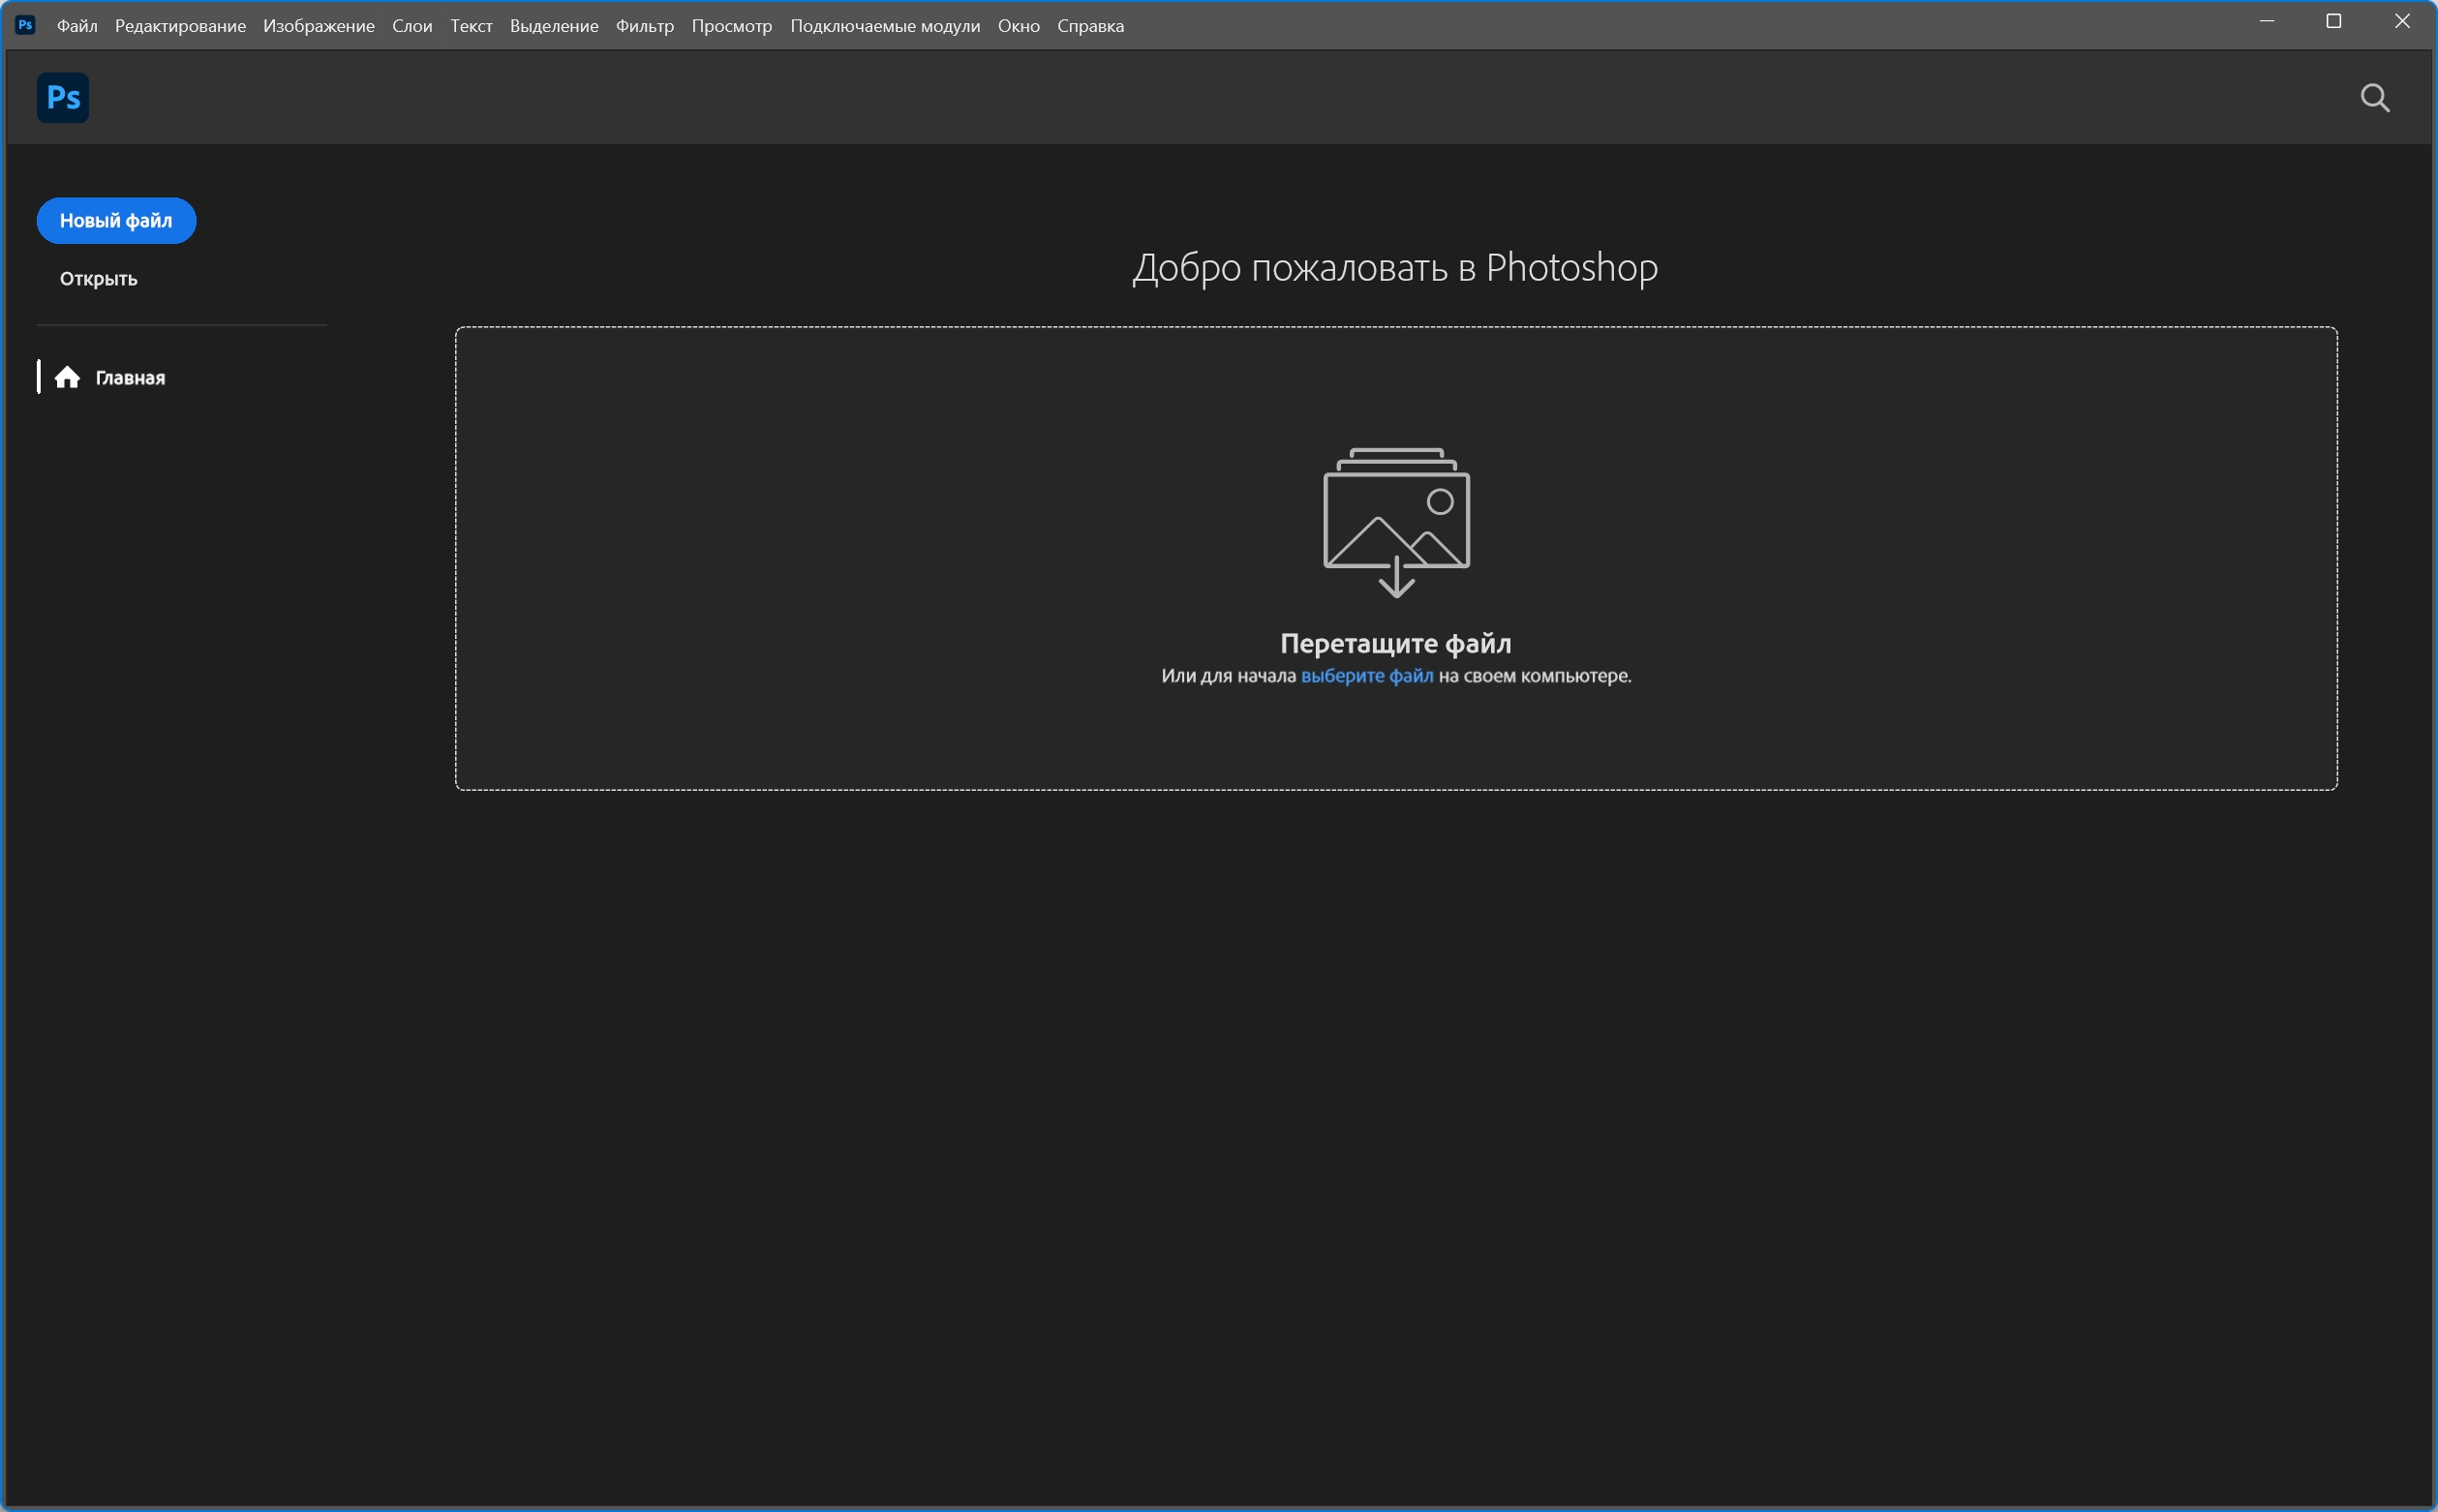The height and width of the screenshot is (1512, 2438).
Task: Open the Фильтр menu
Action: (645, 26)
